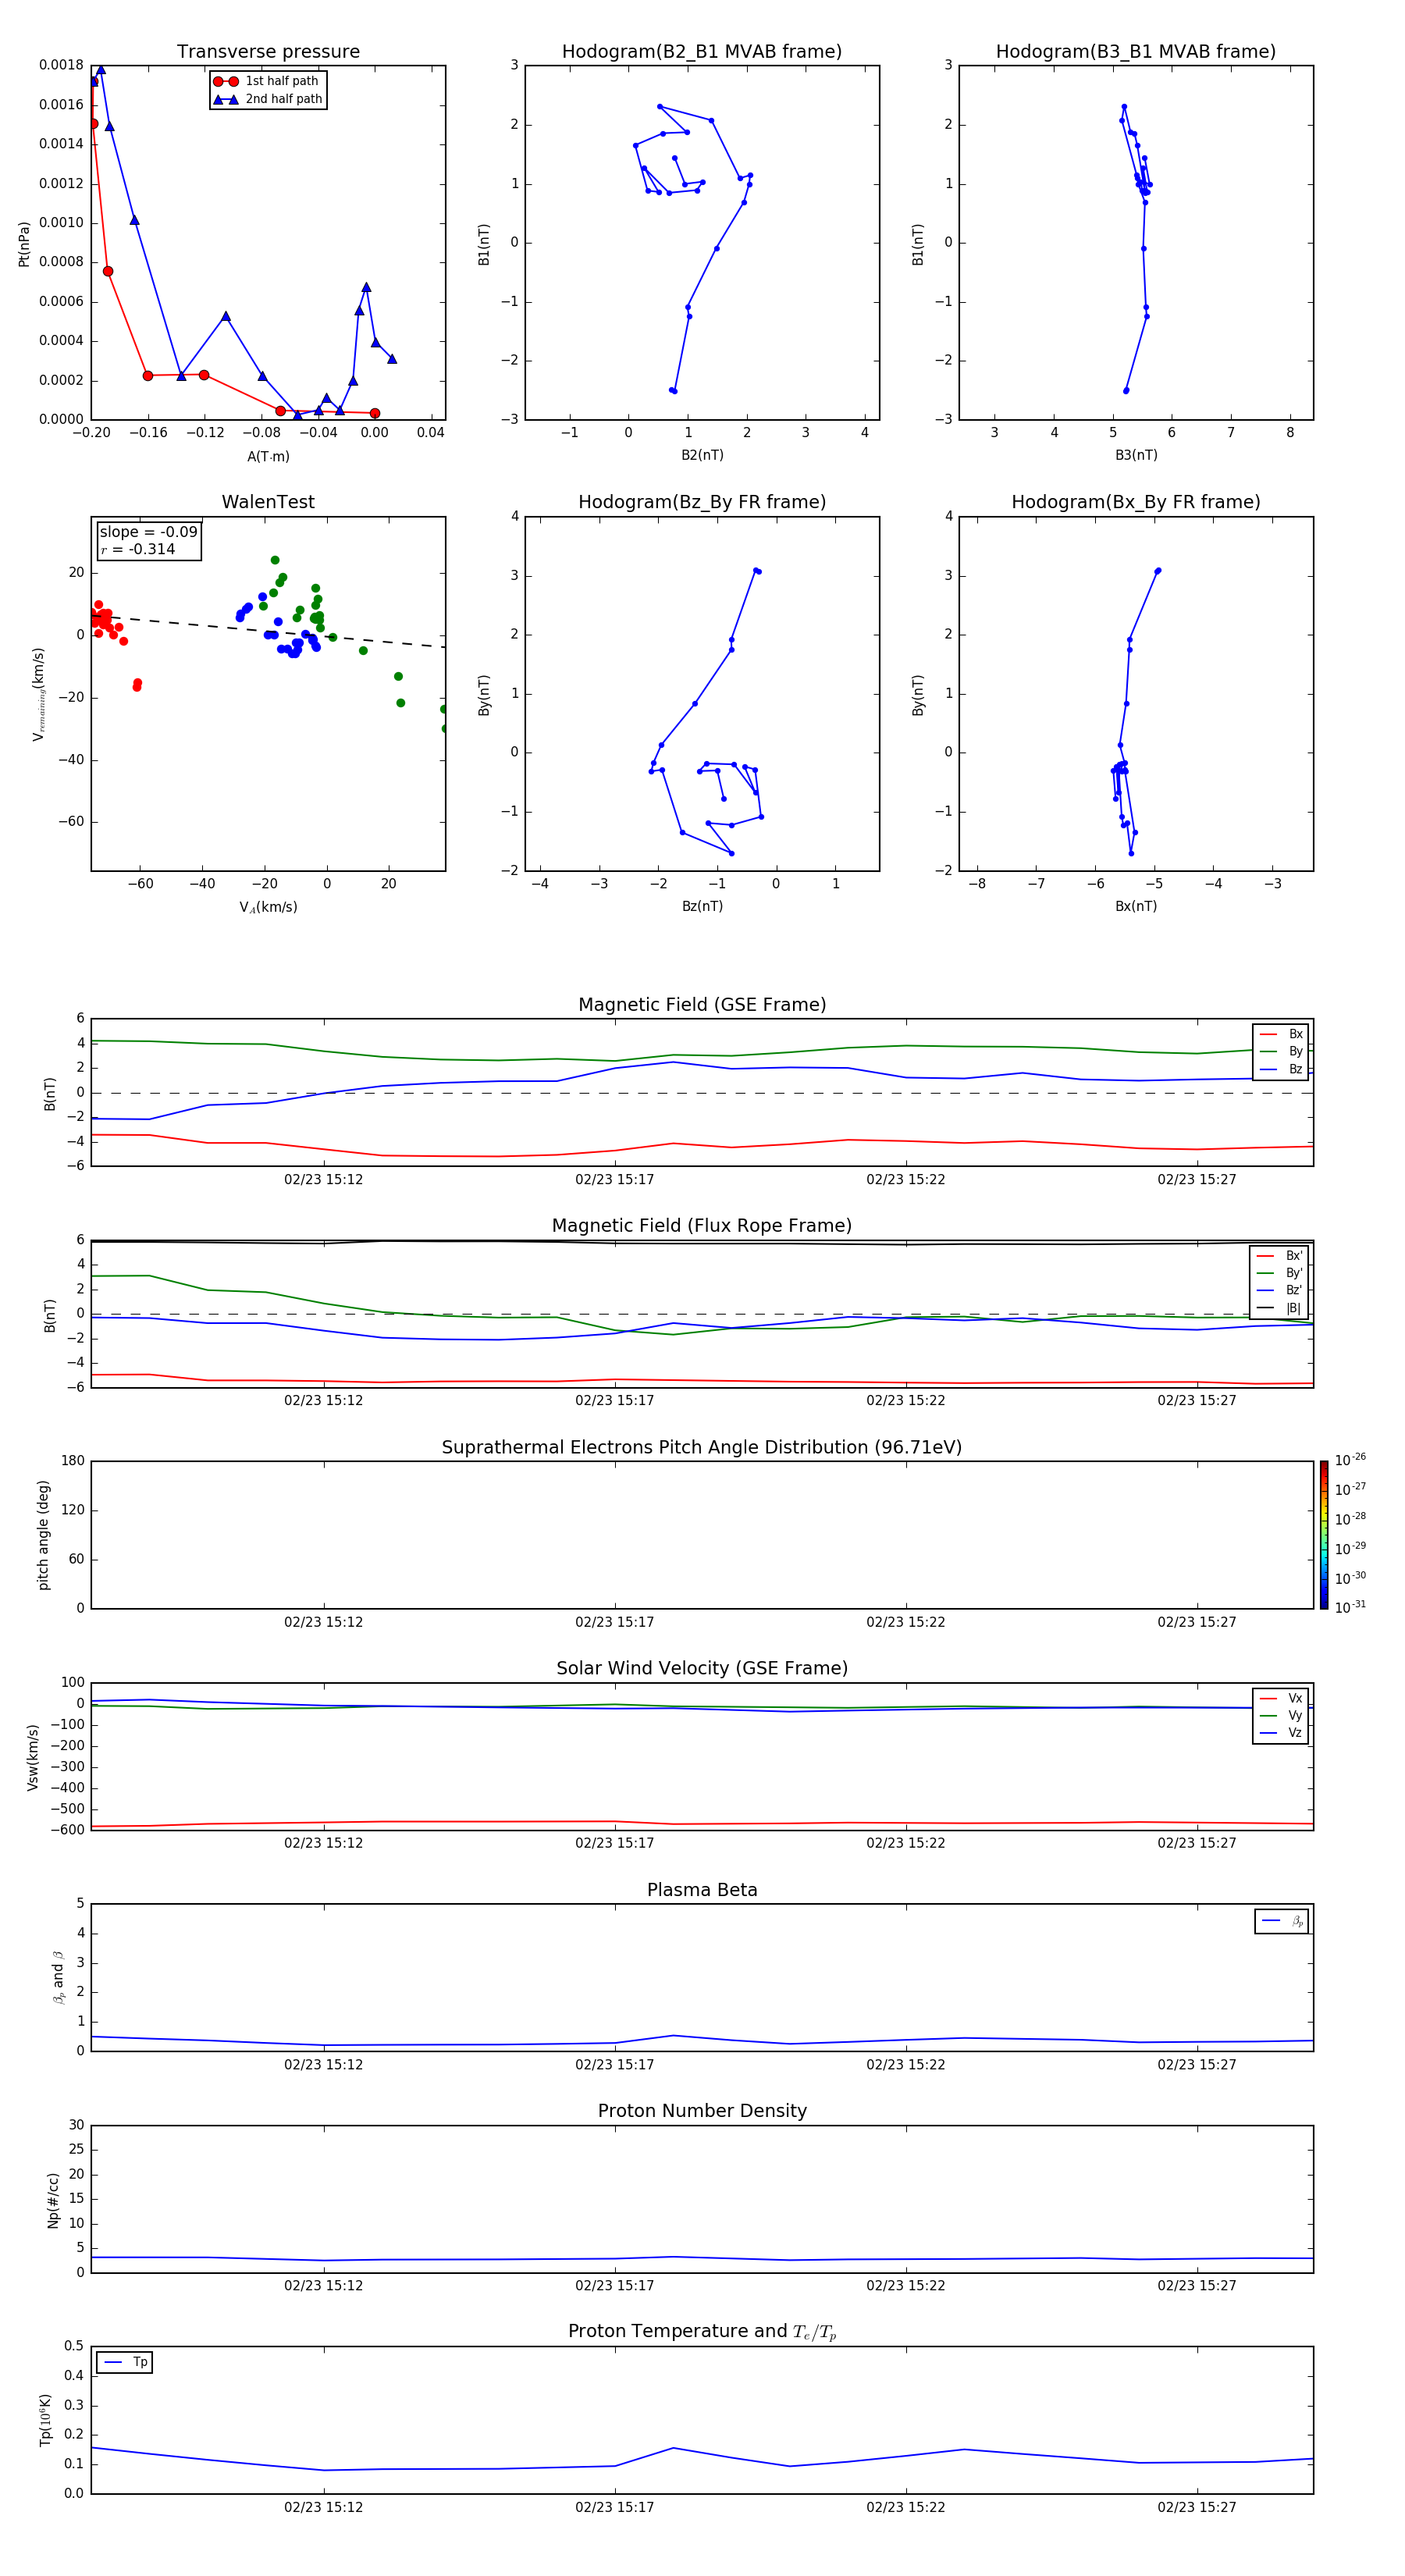Select Vx in the solar wind legend

(x=1281, y=1698)
